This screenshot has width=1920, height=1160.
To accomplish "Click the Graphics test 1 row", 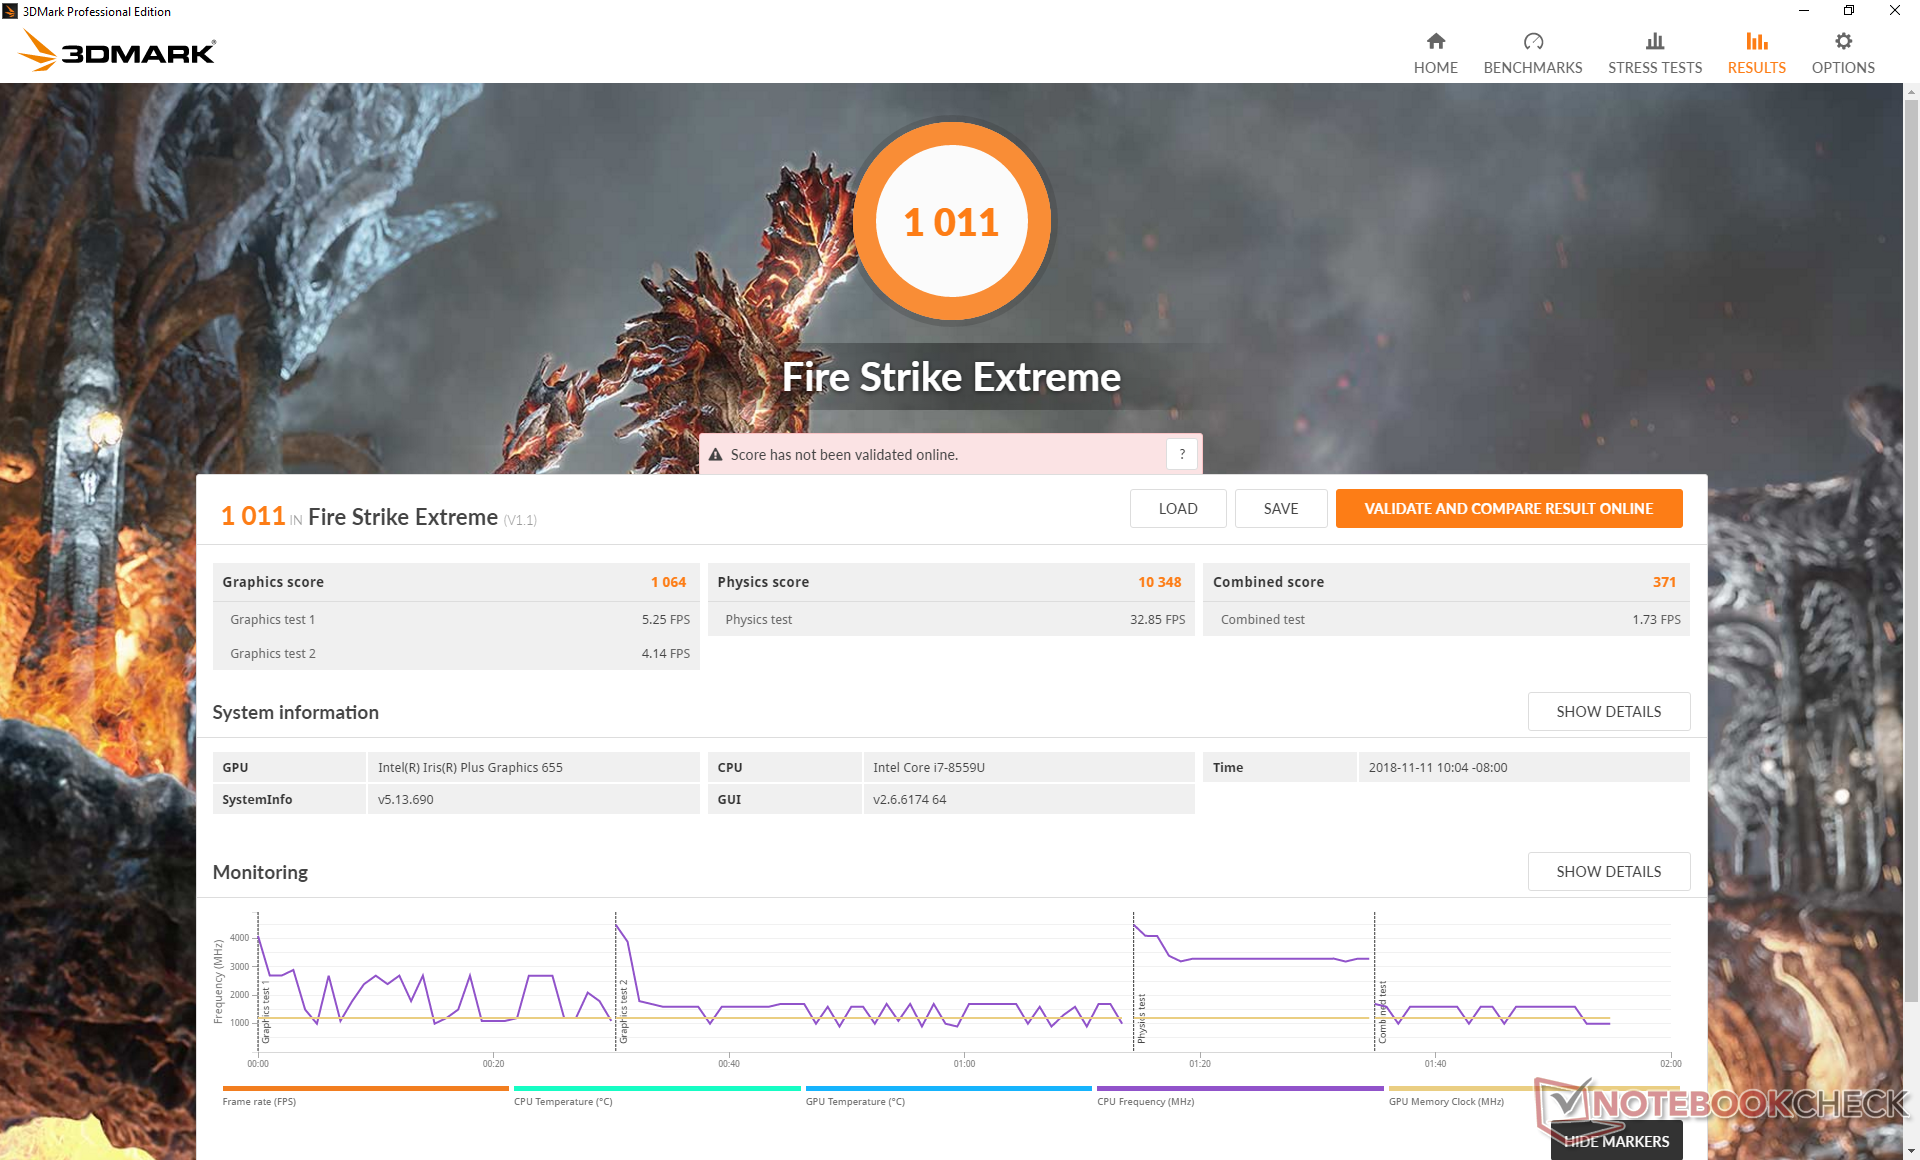I will [x=456, y=619].
